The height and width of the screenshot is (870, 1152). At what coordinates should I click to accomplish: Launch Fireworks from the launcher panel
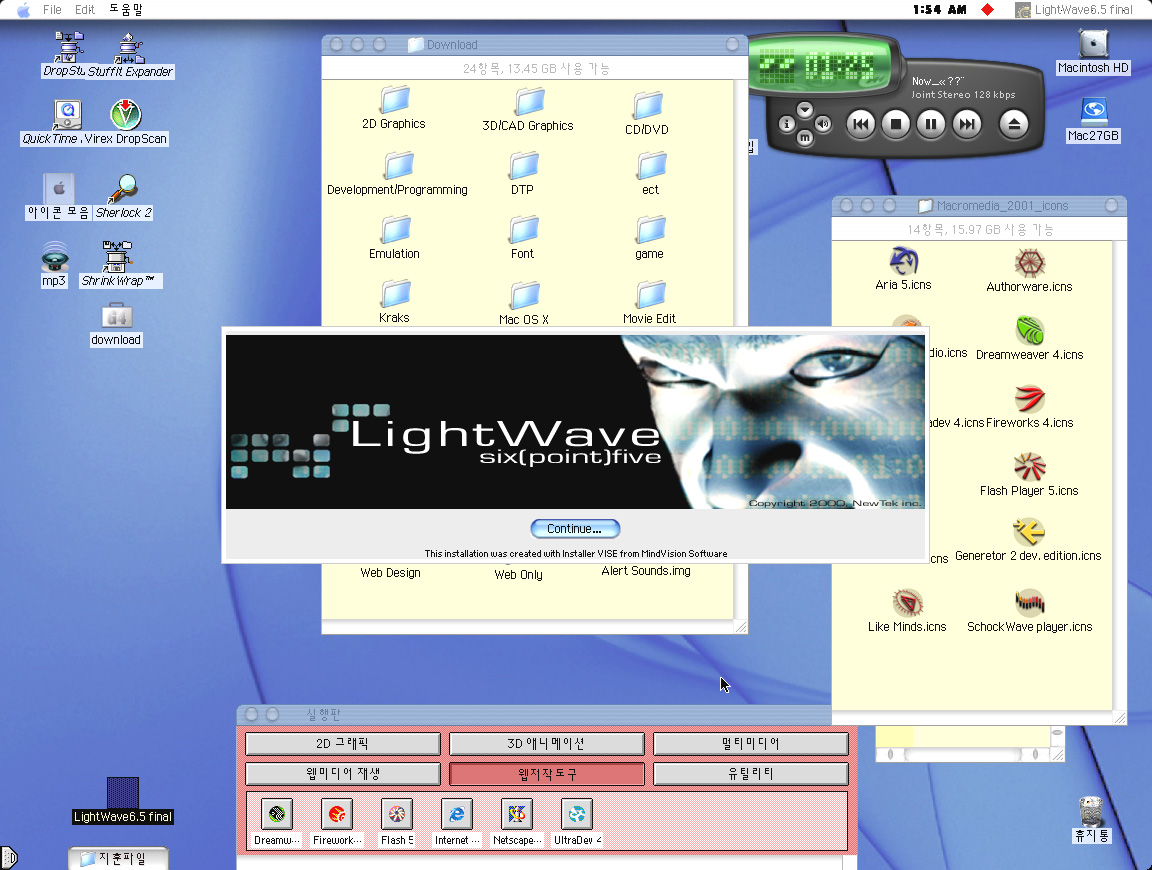coord(337,815)
